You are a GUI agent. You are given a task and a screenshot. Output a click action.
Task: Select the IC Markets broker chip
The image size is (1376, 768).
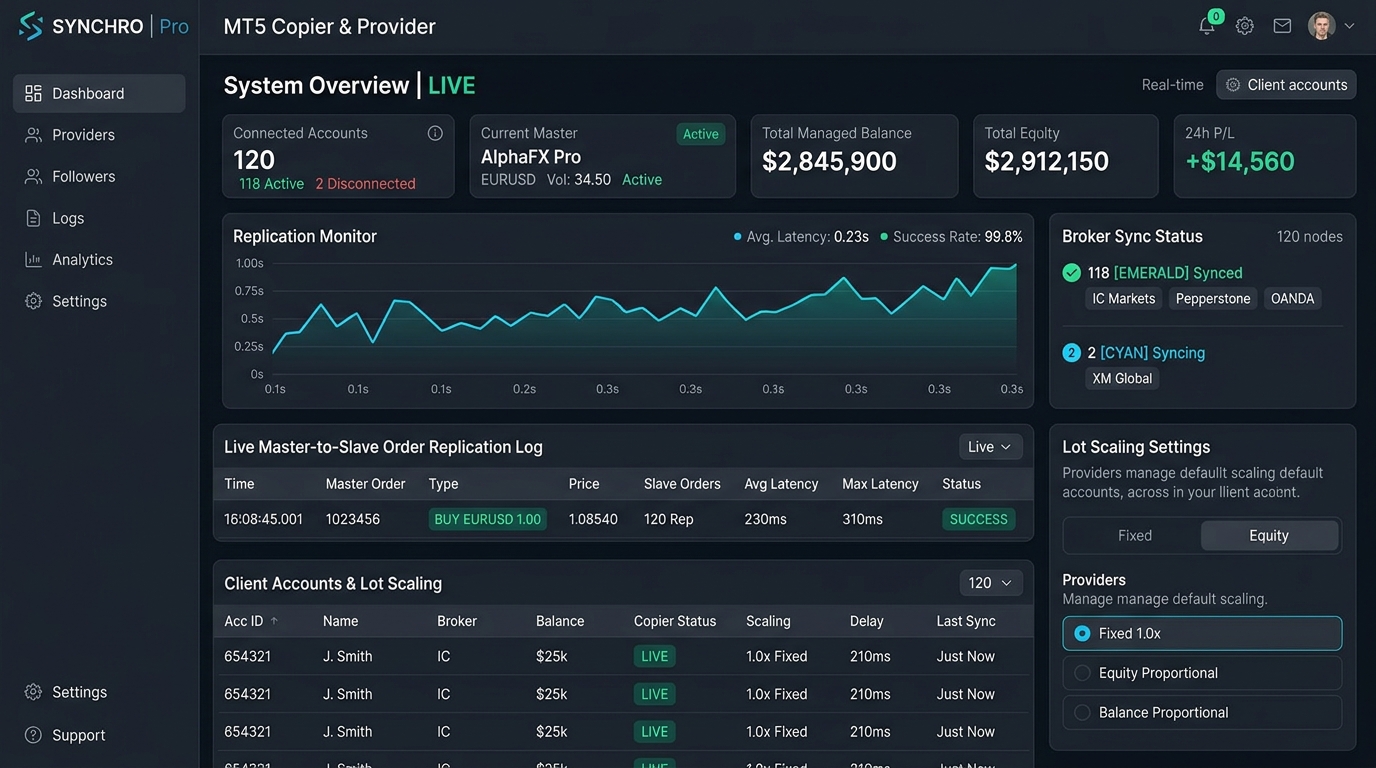coord(1124,299)
